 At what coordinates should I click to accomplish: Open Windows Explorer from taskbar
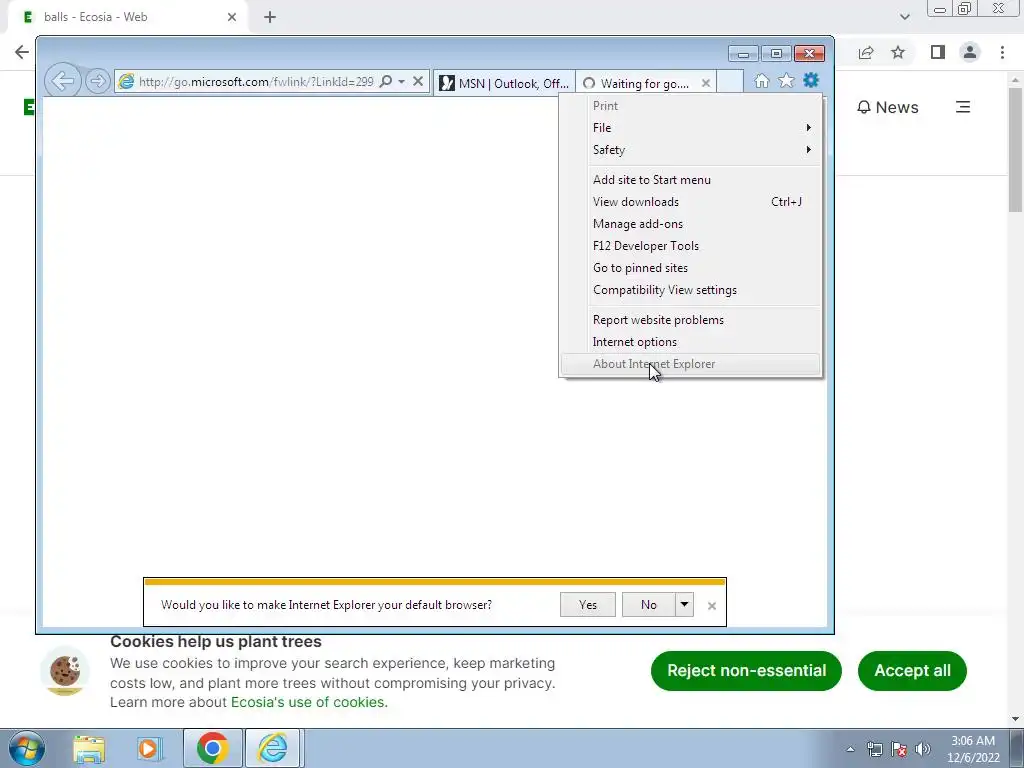tap(89, 748)
